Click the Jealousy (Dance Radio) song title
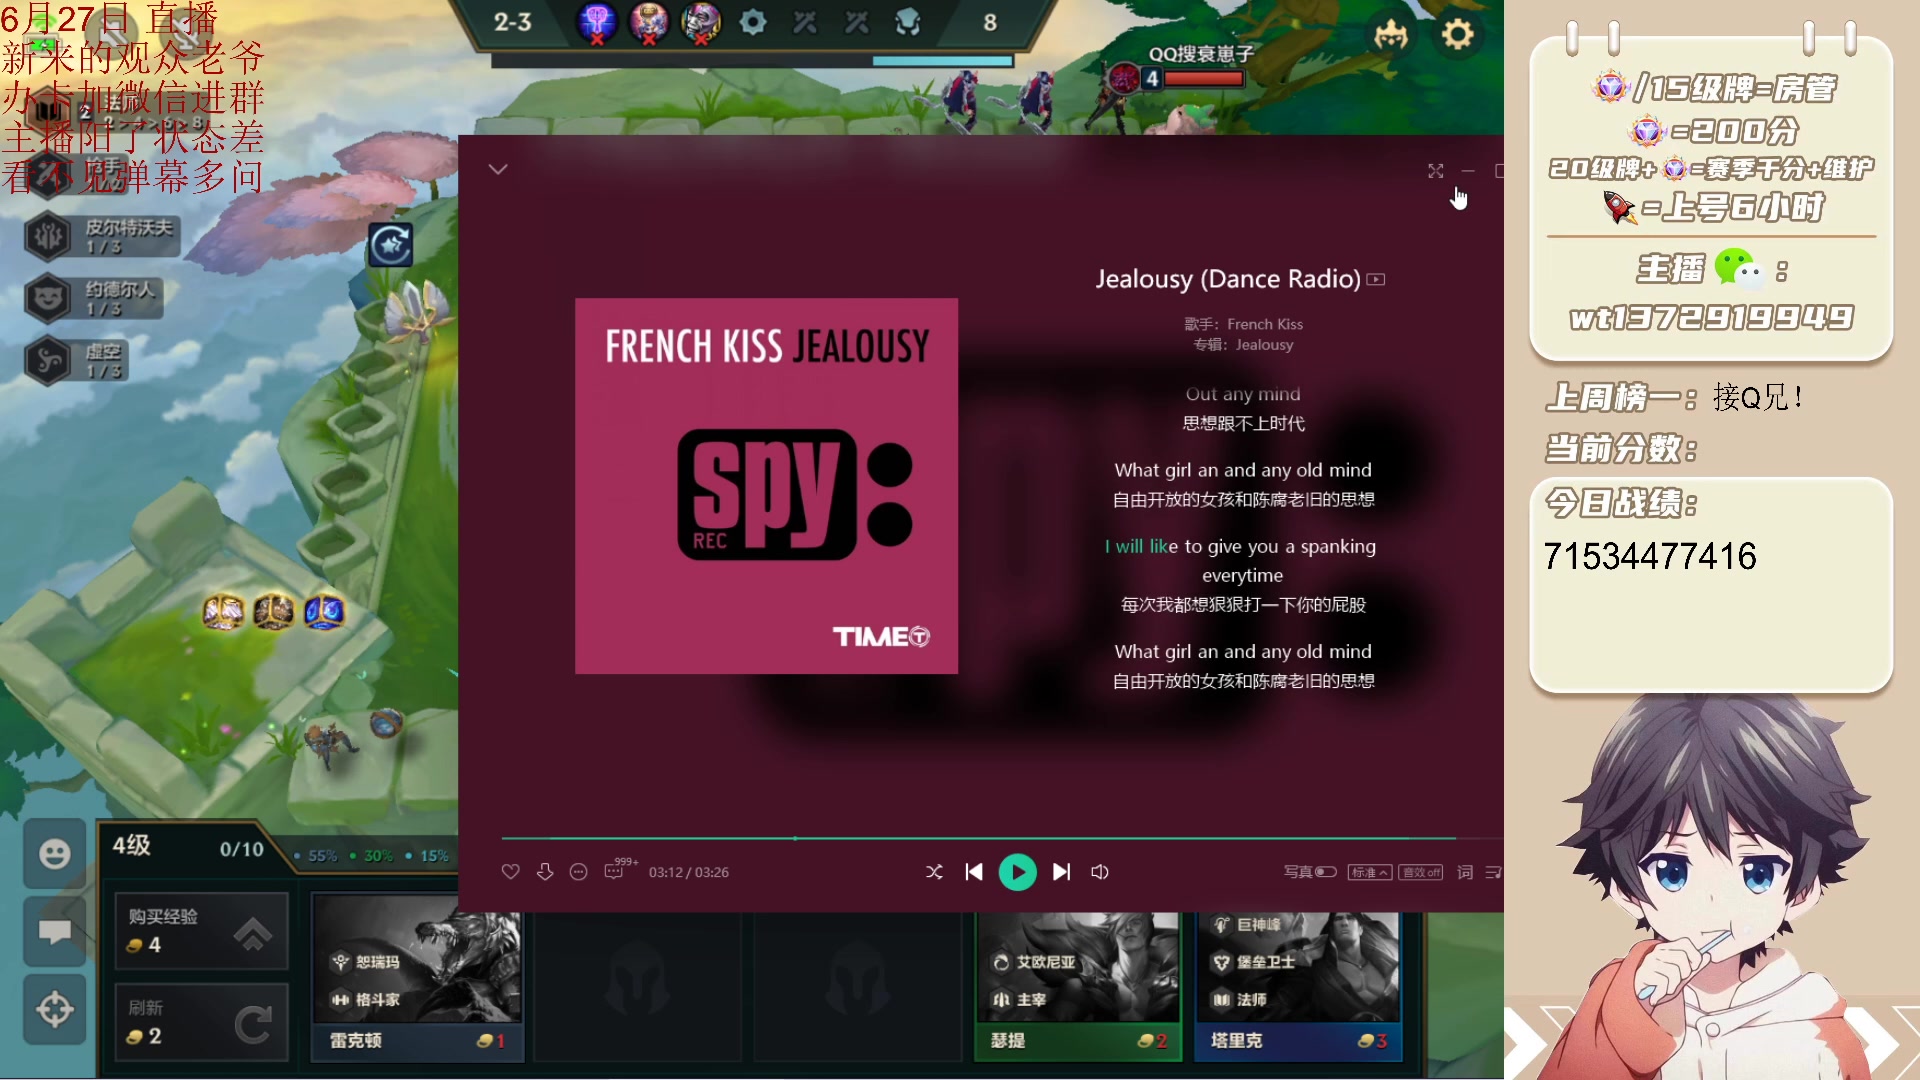The image size is (1920, 1080). pos(1228,279)
